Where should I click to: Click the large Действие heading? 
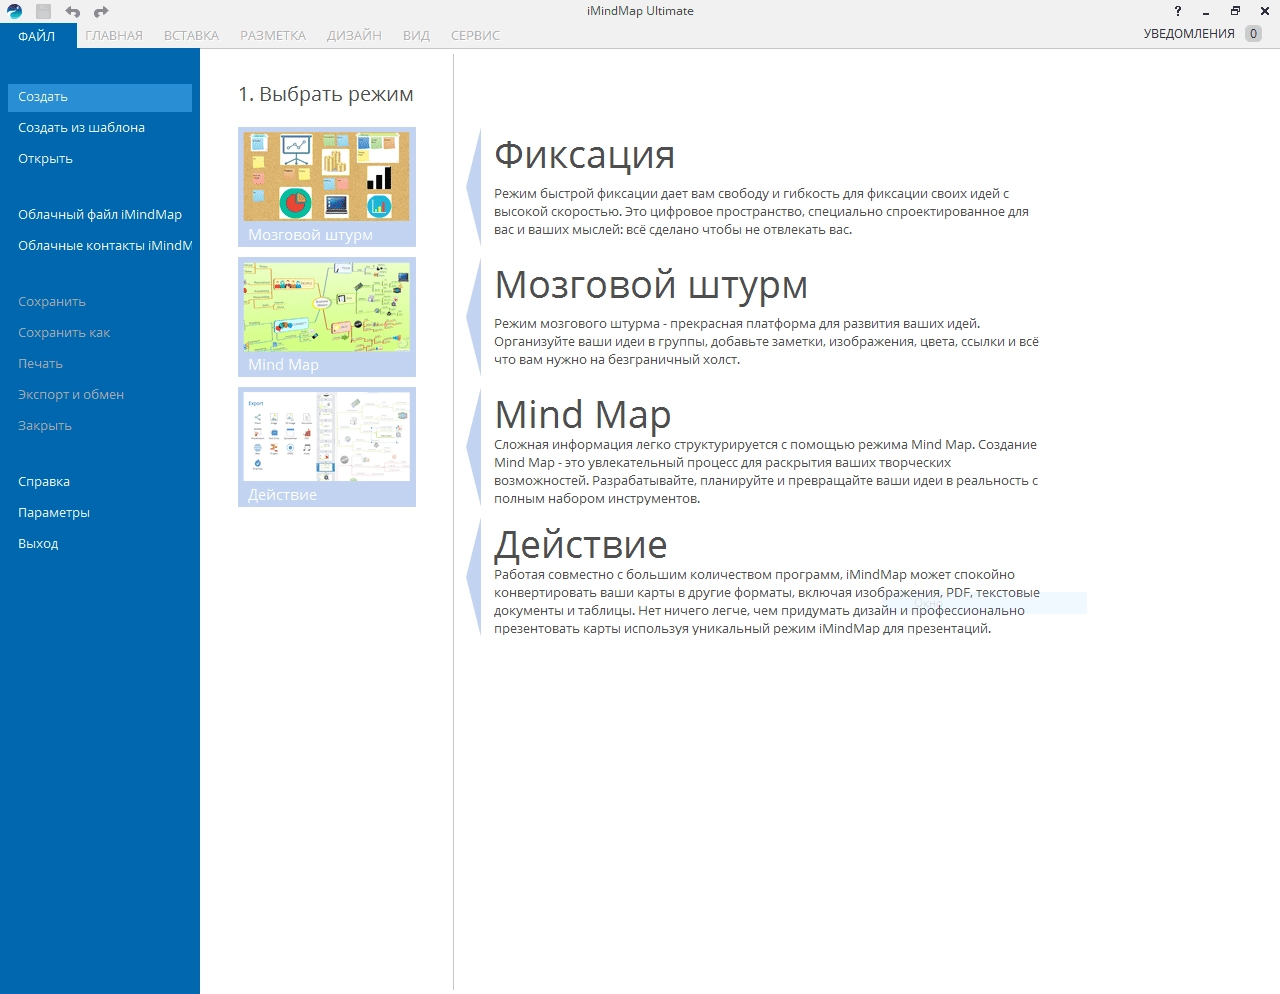(x=581, y=545)
